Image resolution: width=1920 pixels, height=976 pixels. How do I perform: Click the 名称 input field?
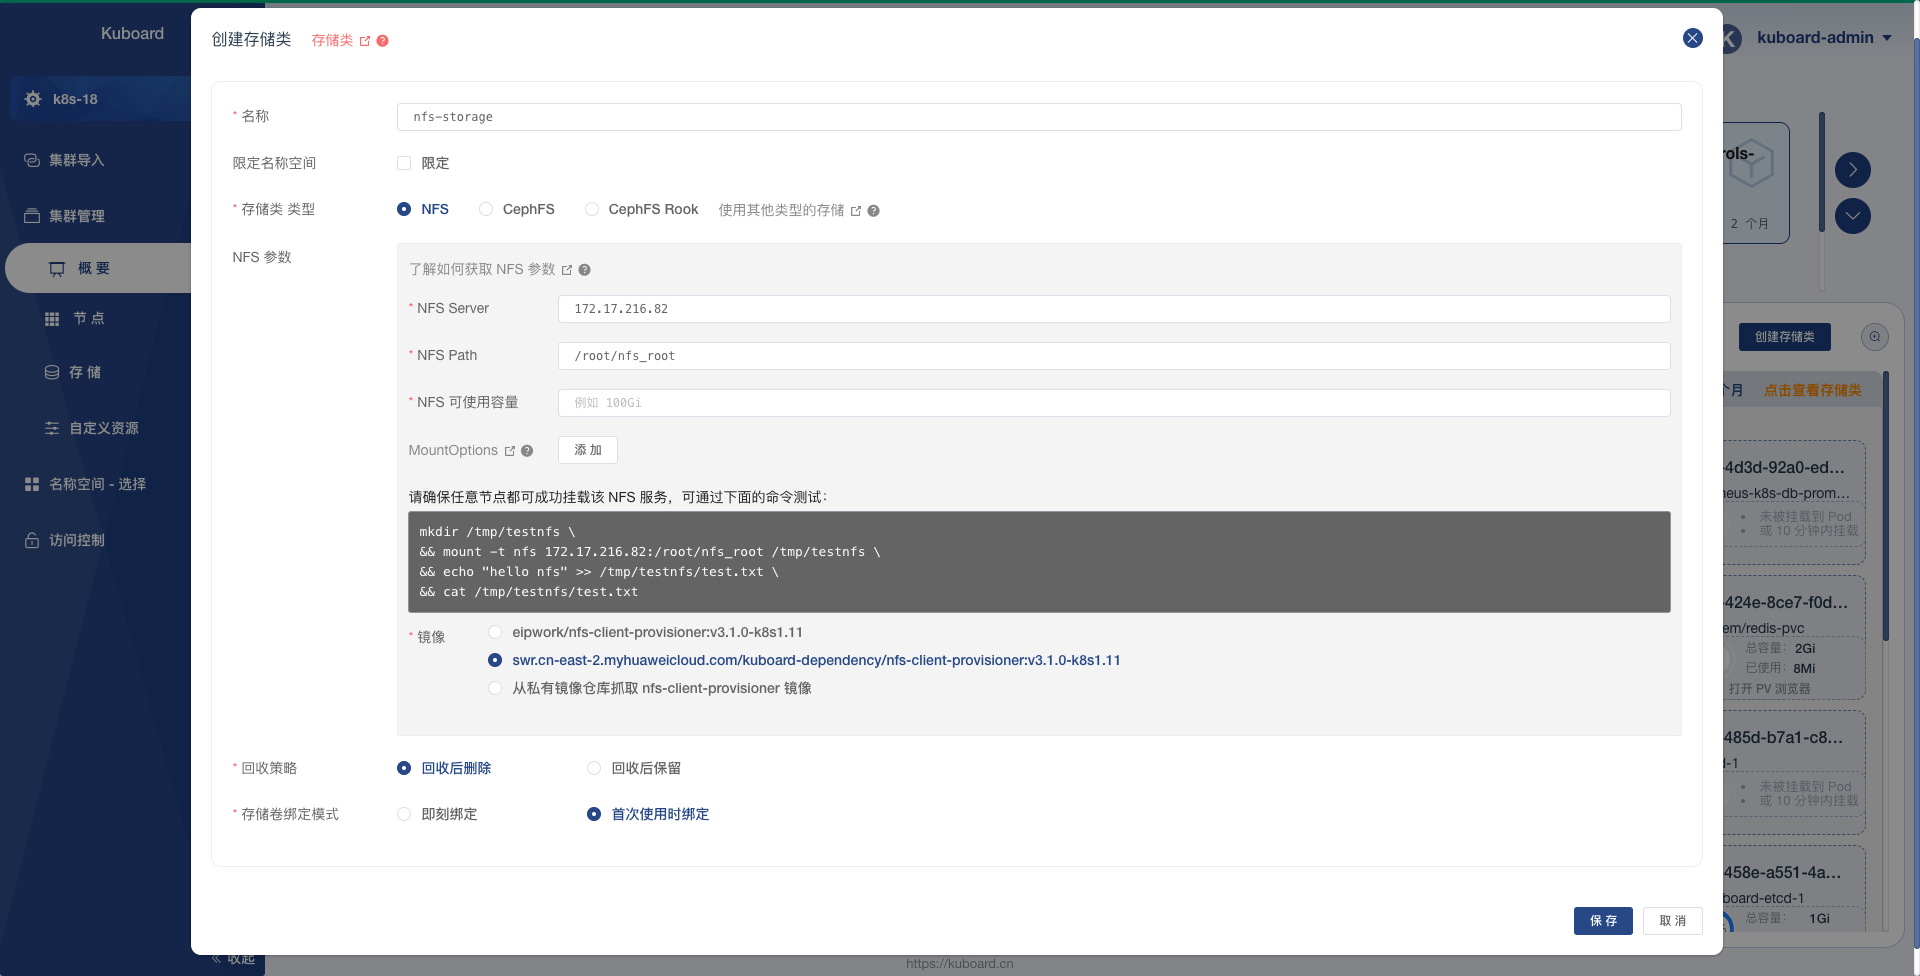click(x=1039, y=117)
